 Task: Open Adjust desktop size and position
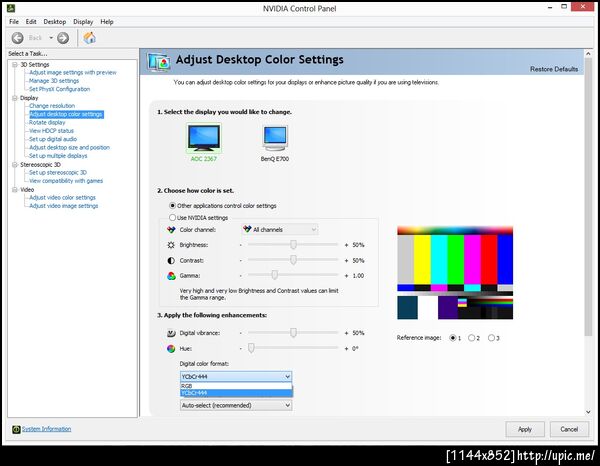click(x=69, y=147)
